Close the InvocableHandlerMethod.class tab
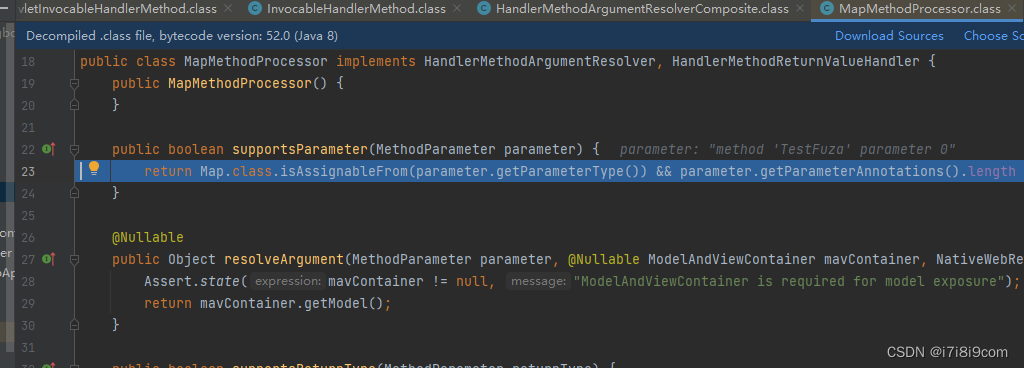 click(456, 9)
